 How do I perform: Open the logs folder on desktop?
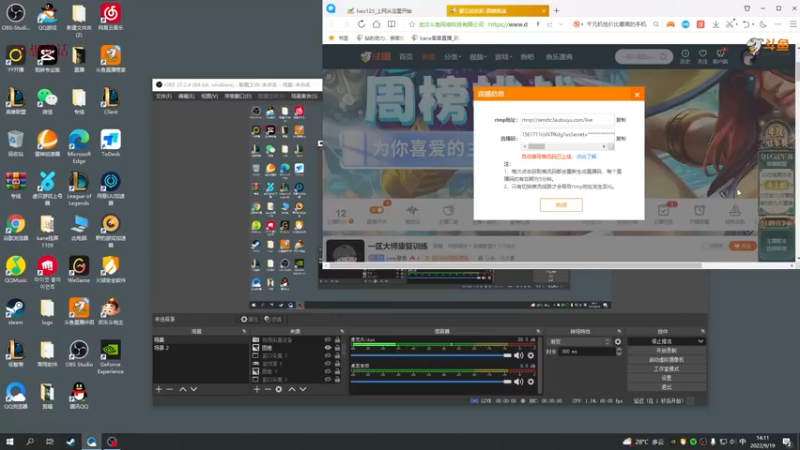coord(47,312)
